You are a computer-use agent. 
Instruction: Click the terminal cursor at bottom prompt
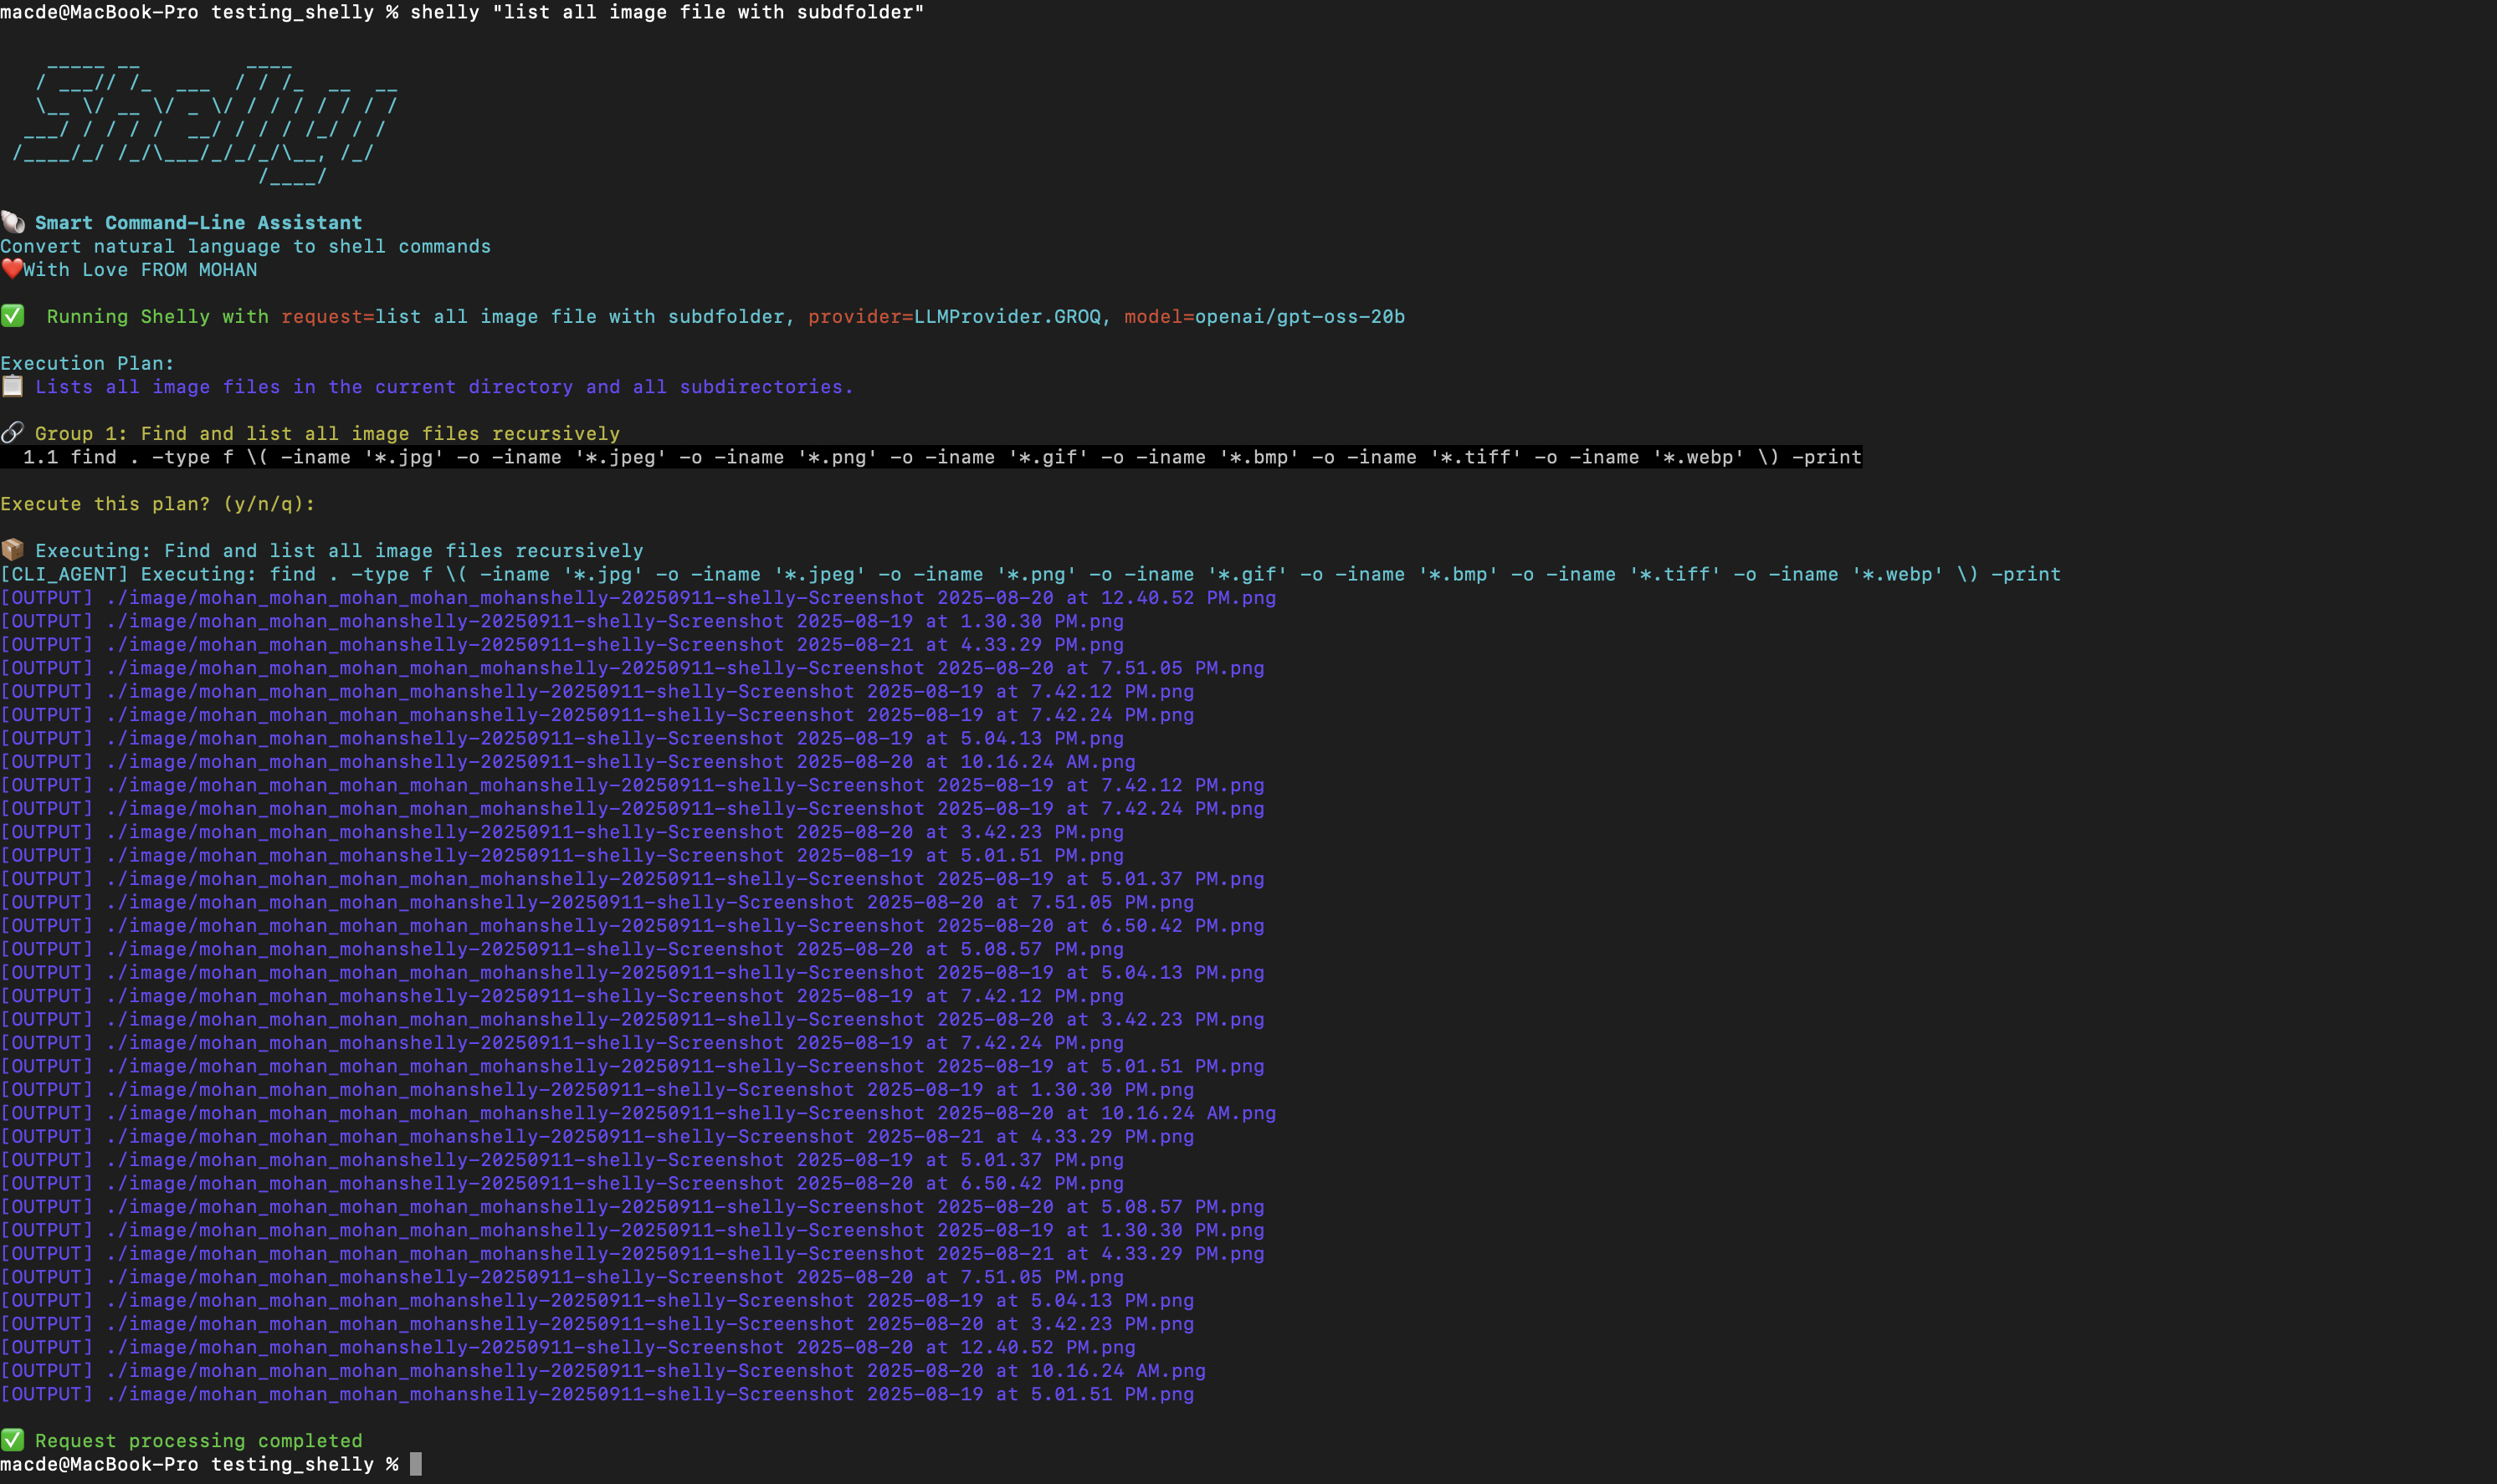416,1464
